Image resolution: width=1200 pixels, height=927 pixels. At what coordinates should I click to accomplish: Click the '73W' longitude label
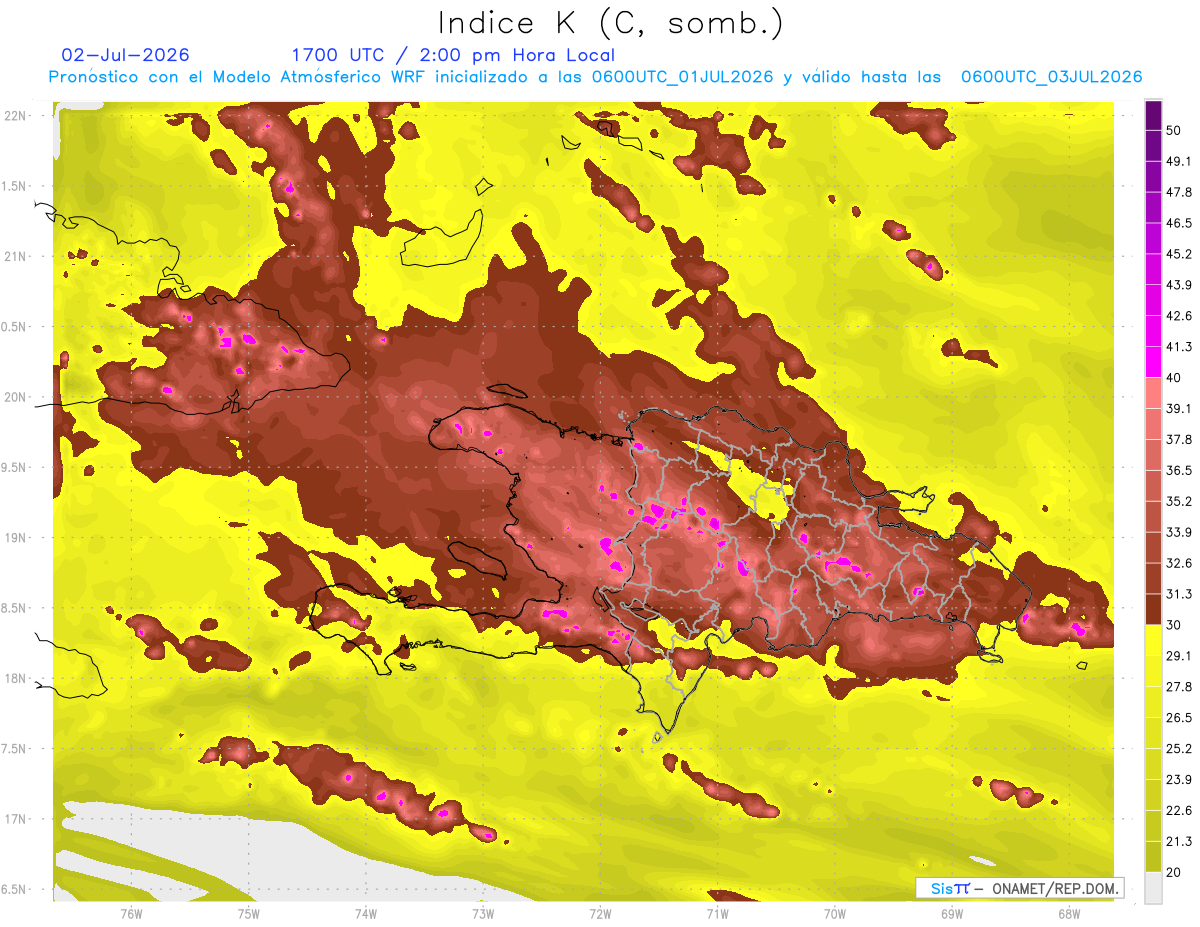click(483, 913)
